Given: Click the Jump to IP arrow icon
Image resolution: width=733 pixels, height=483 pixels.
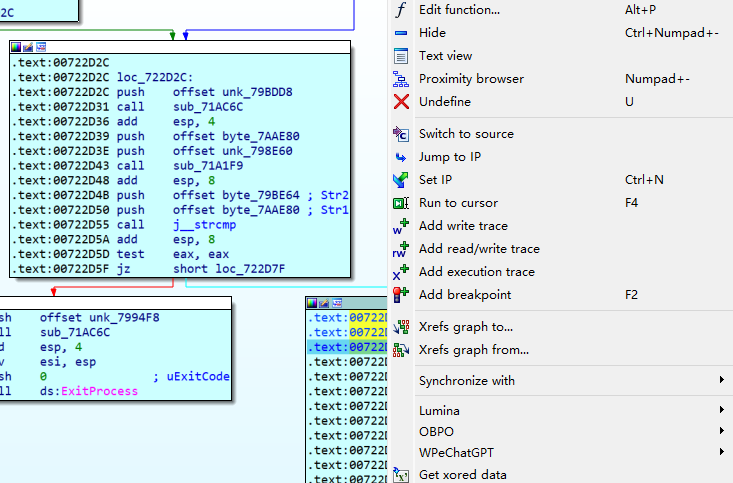Looking at the screenshot, I should (401, 158).
